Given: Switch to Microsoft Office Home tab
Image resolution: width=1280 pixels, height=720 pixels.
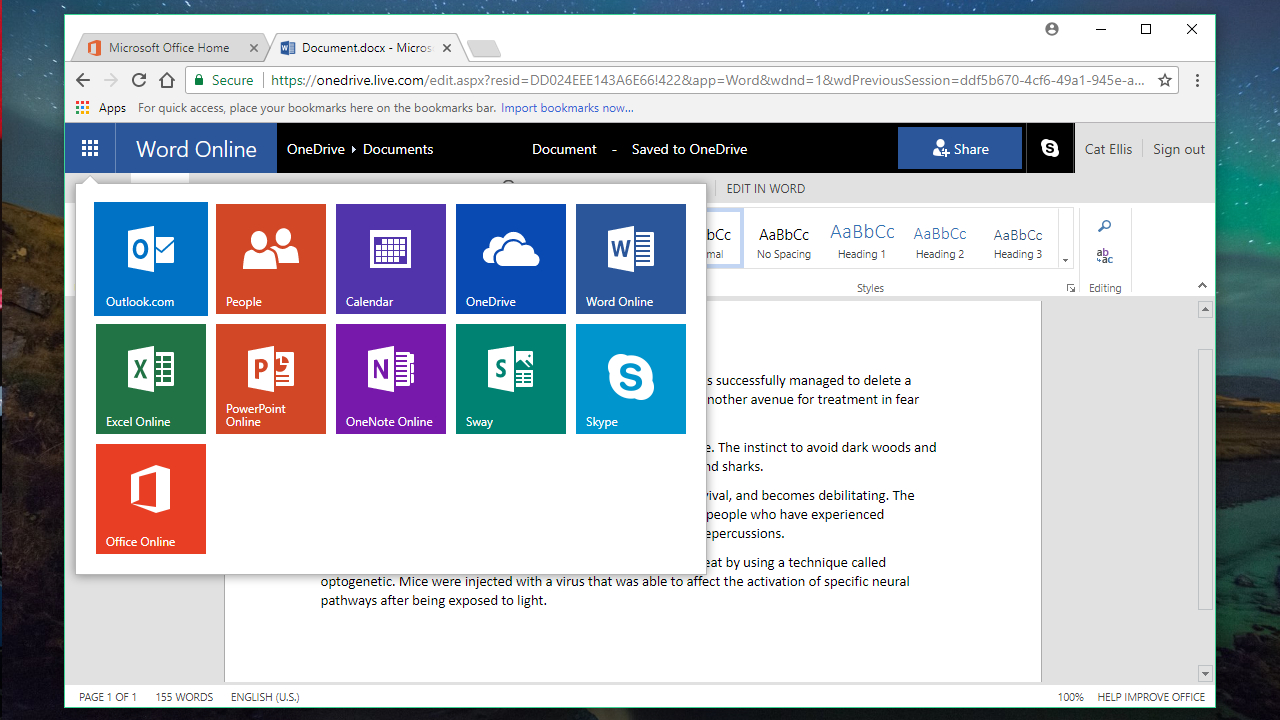Looking at the screenshot, I should coord(169,47).
